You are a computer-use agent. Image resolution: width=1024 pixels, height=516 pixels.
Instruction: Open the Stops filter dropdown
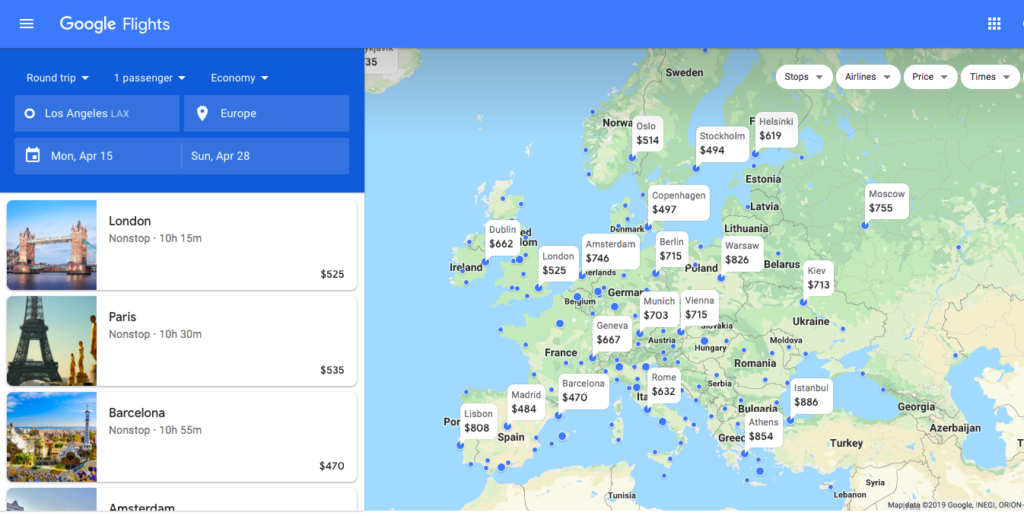point(804,77)
